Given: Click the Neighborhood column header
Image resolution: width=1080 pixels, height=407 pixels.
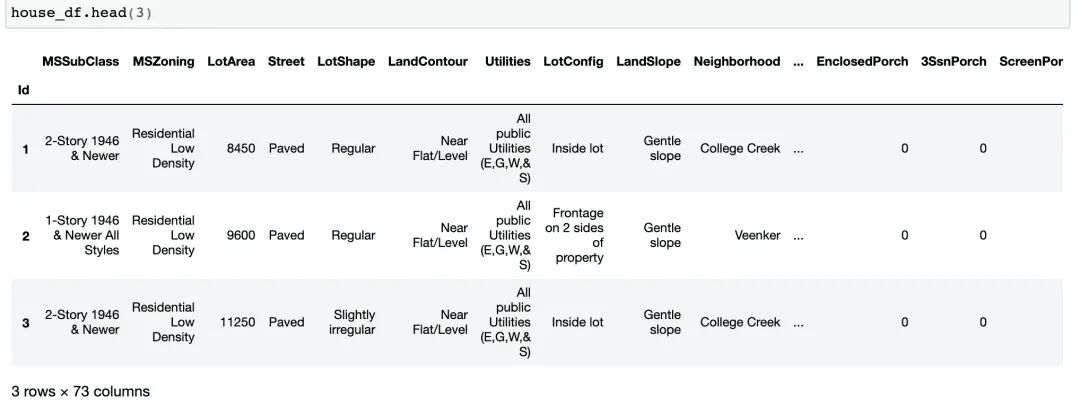Looking at the screenshot, I should (x=736, y=61).
